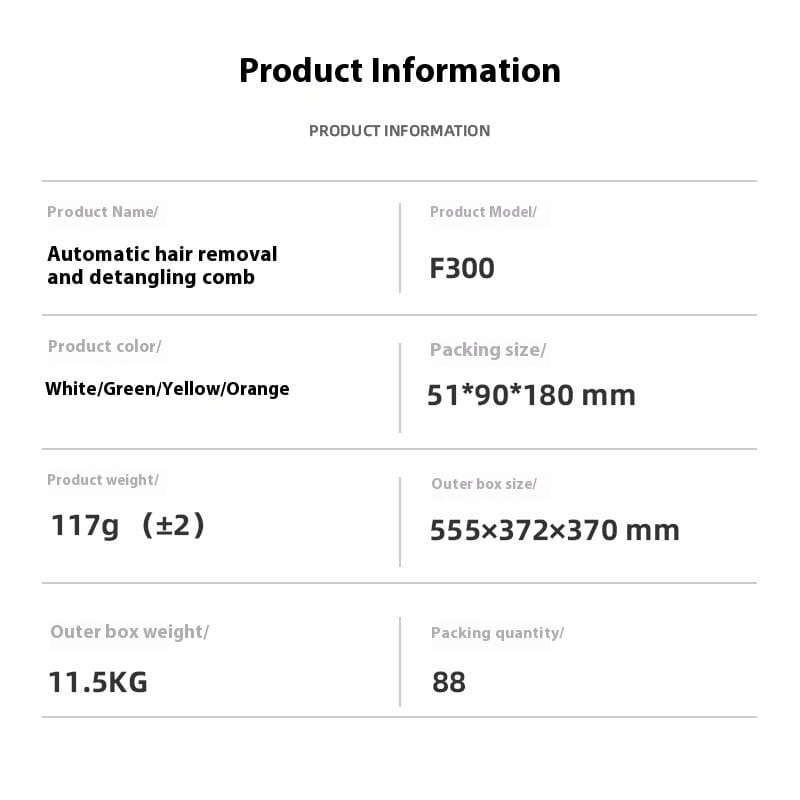
Task: Click the "117g" product weight value
Action: (85, 525)
